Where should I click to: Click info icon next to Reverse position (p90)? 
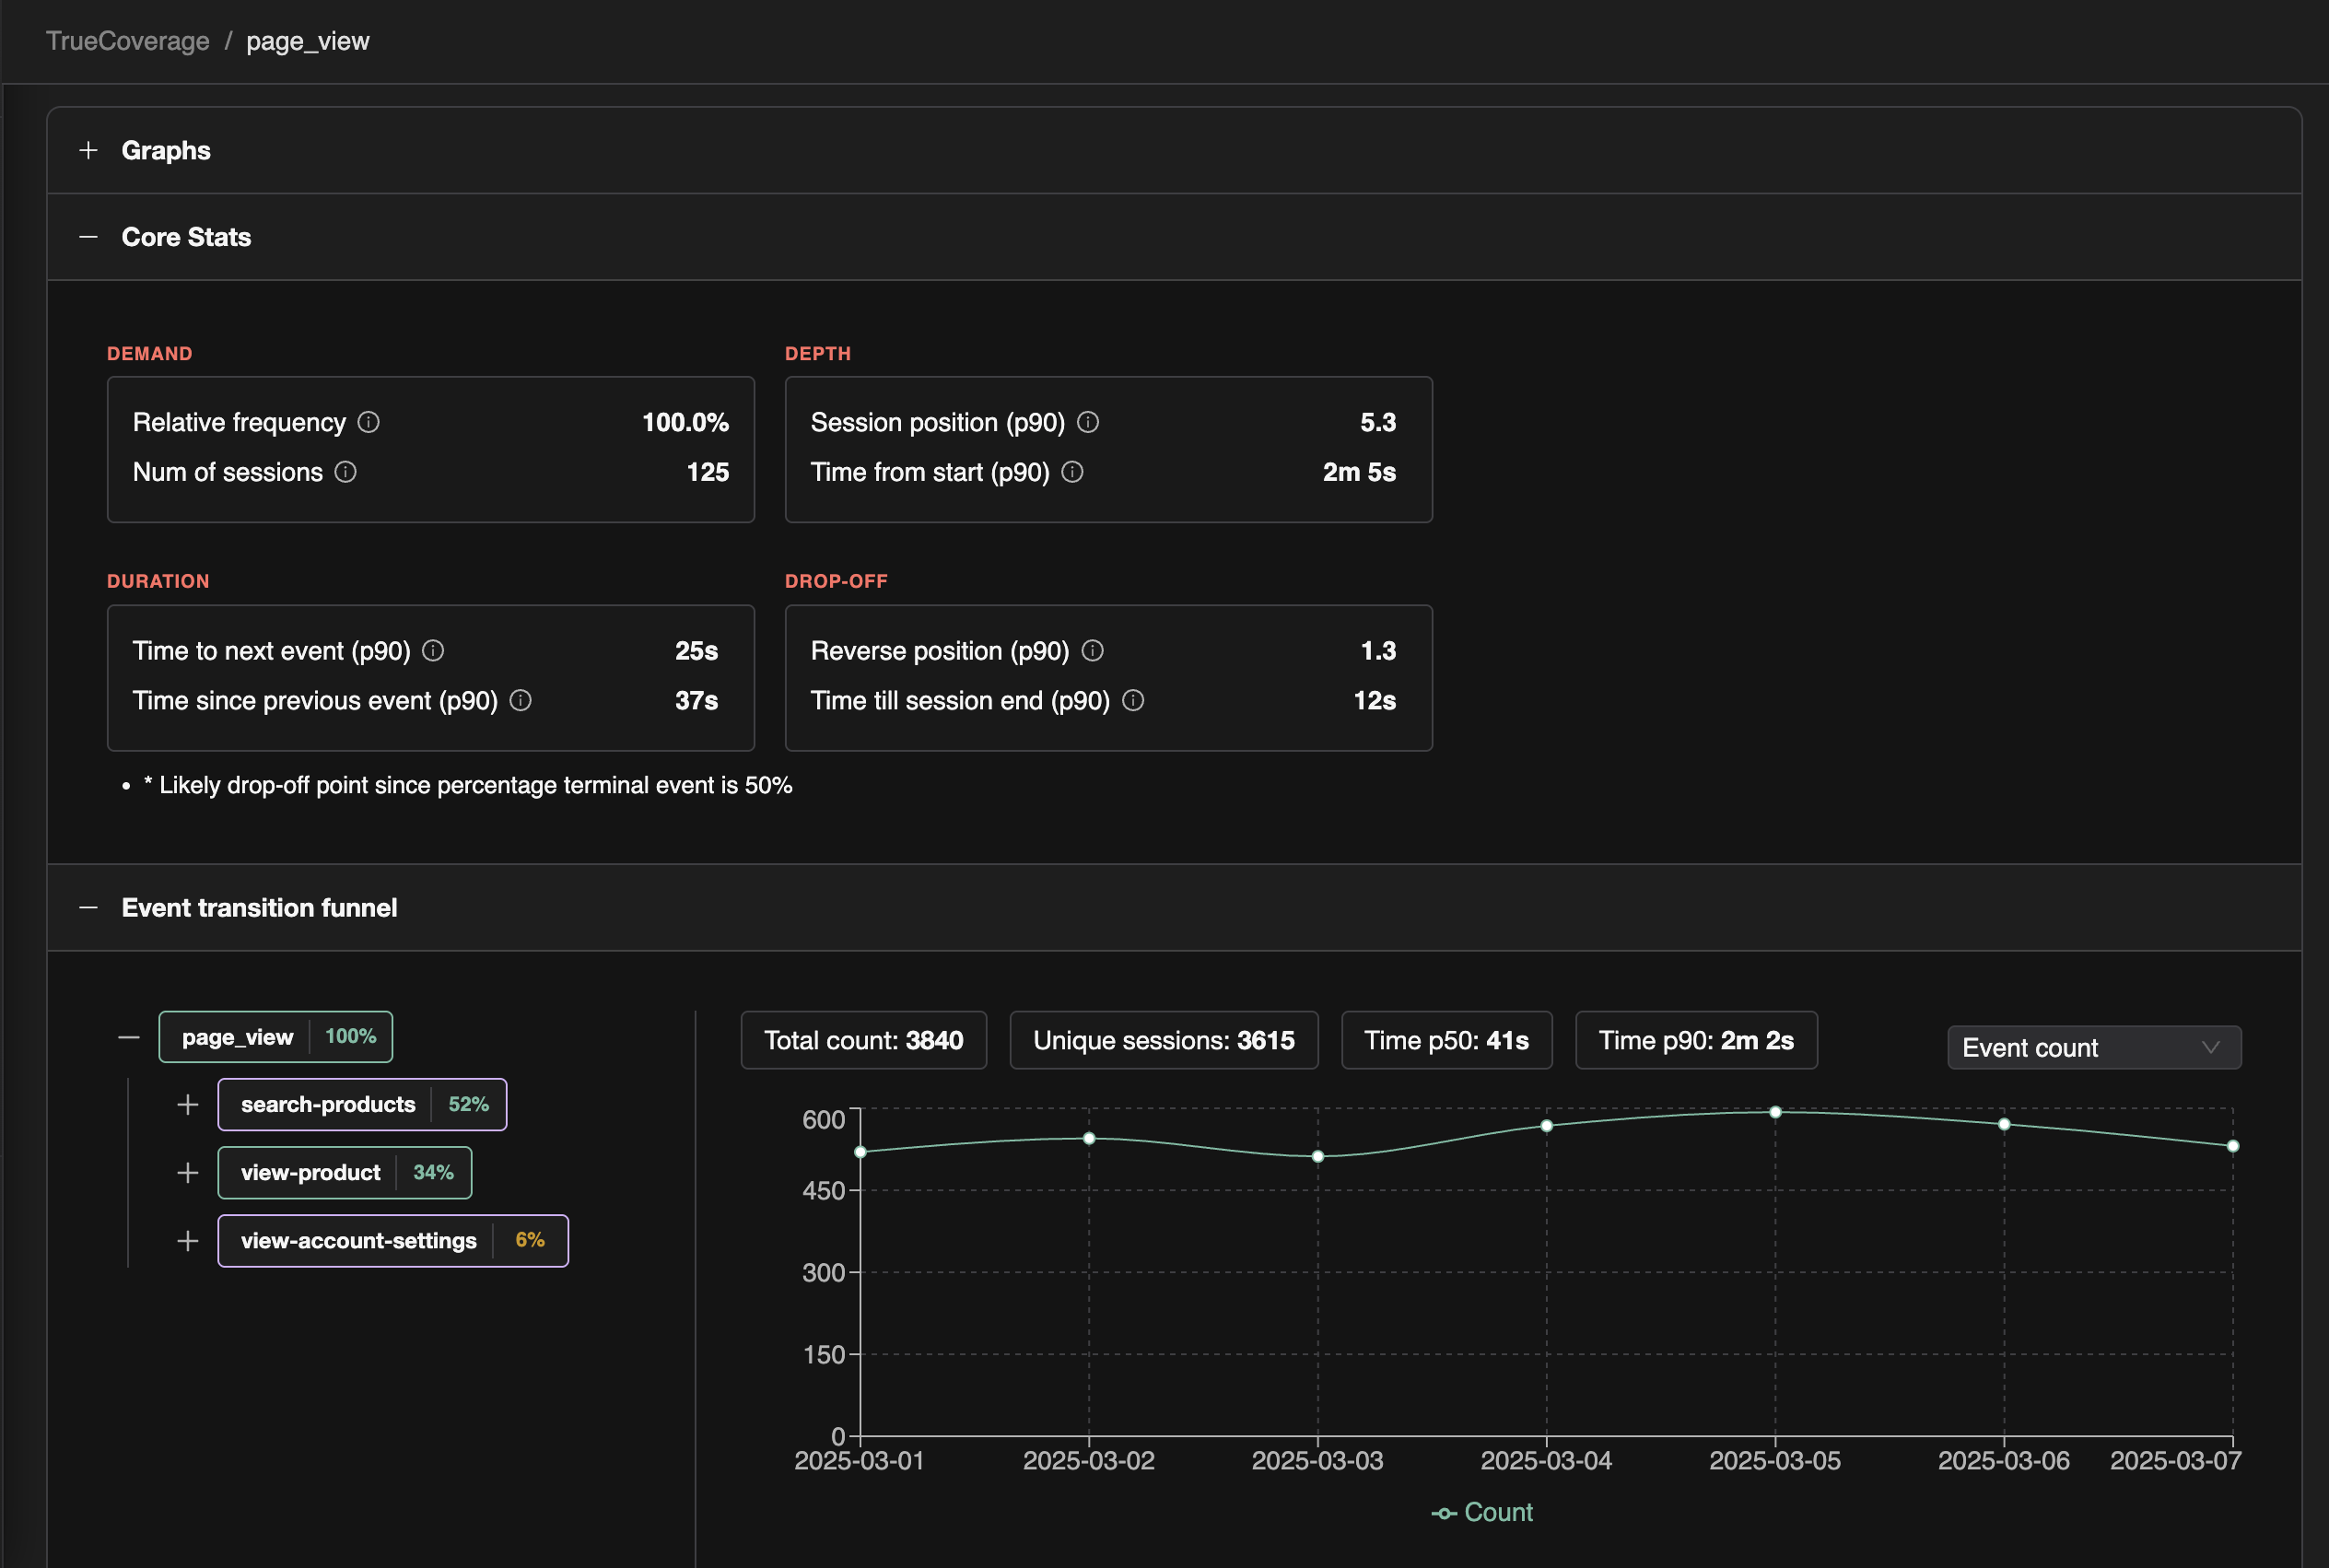tap(1092, 651)
